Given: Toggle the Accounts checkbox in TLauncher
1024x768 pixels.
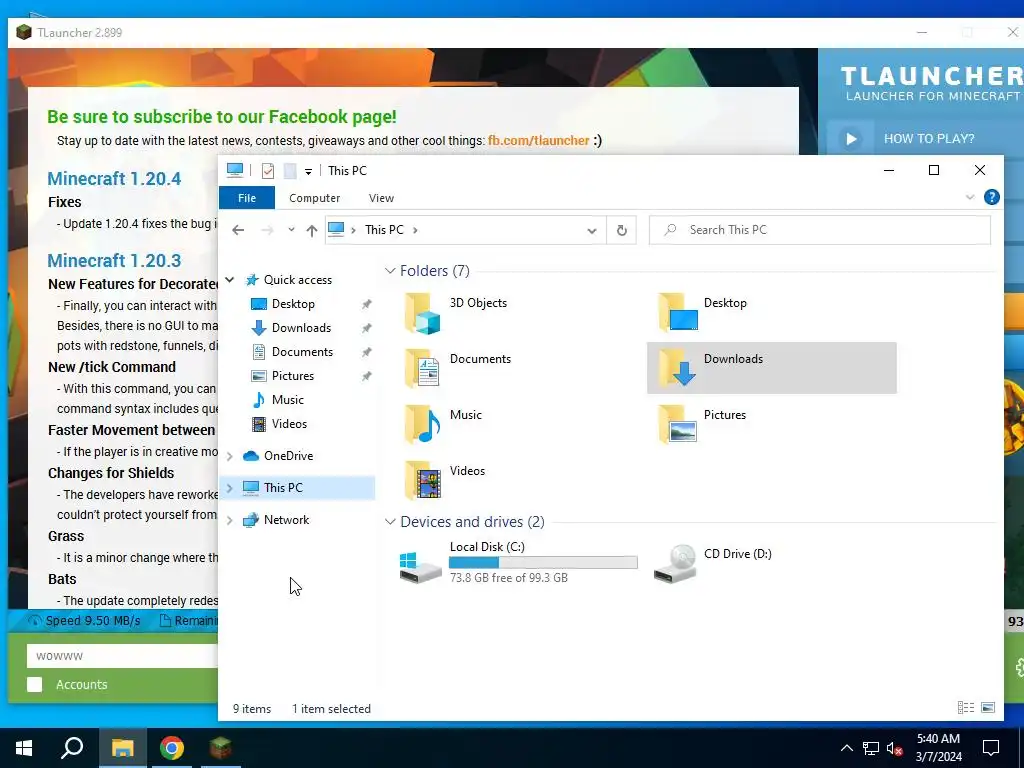Looking at the screenshot, I should [x=35, y=684].
